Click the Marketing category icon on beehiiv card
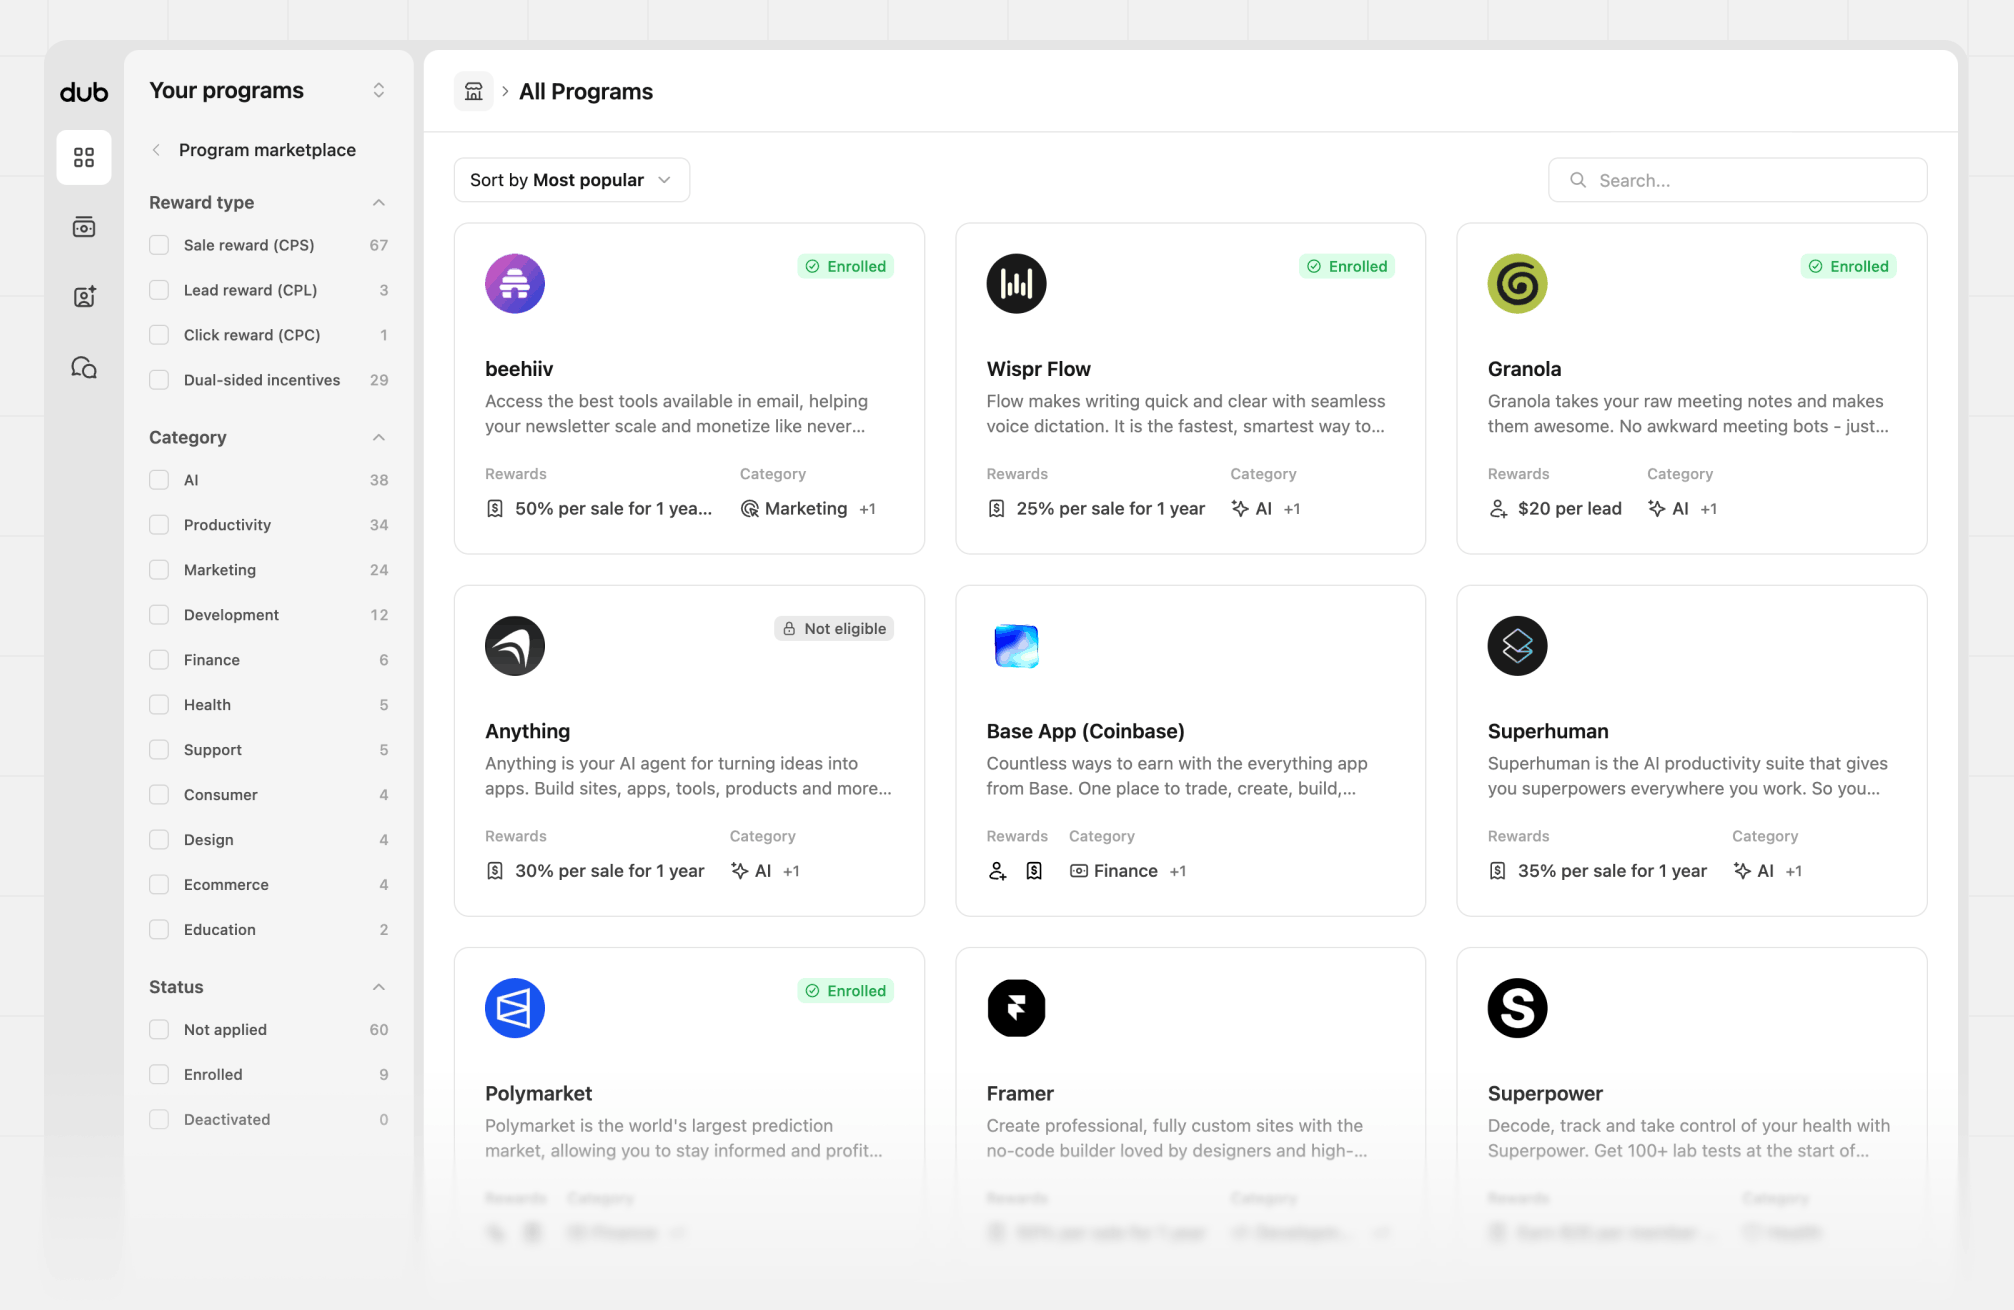The image size is (2014, 1310). point(749,509)
